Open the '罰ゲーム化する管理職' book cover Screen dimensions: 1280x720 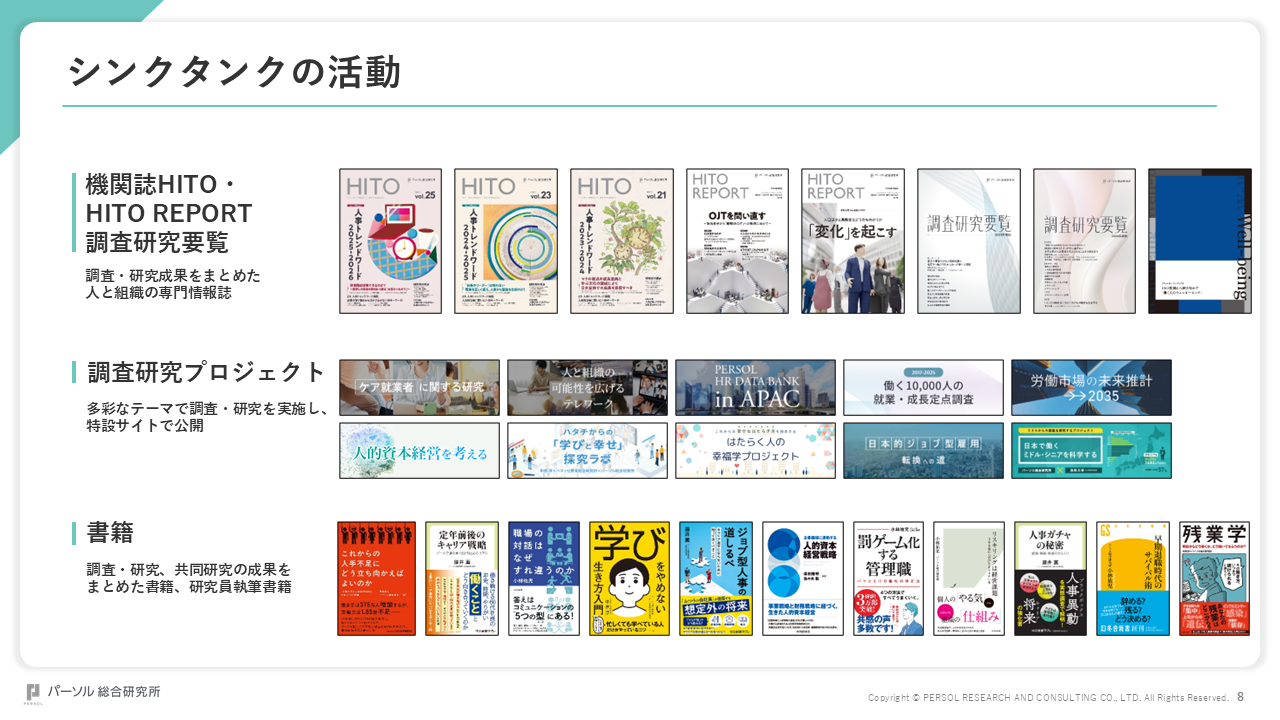pos(888,578)
